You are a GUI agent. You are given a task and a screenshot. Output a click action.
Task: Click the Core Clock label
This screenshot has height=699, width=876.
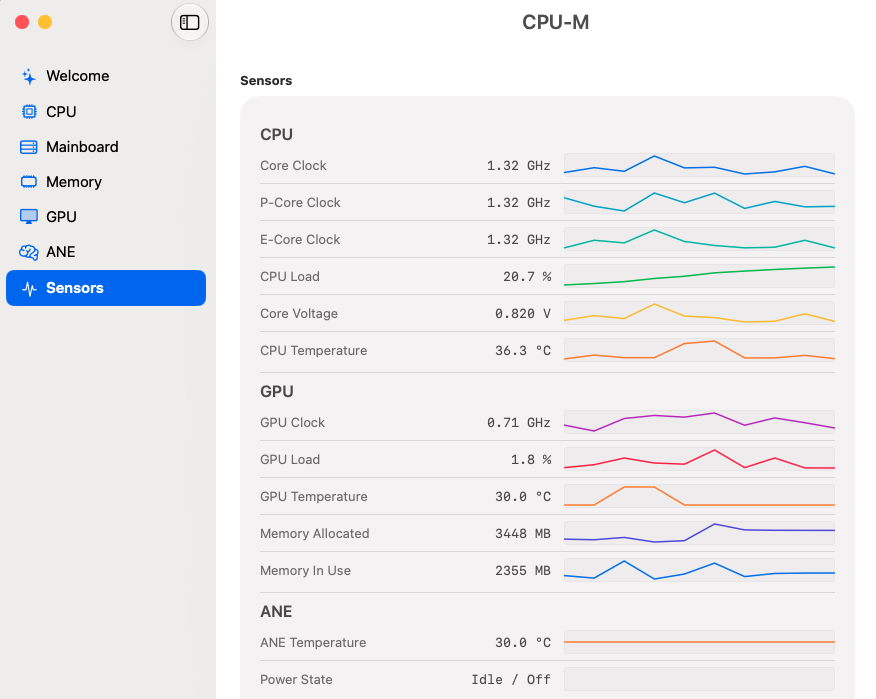(293, 165)
